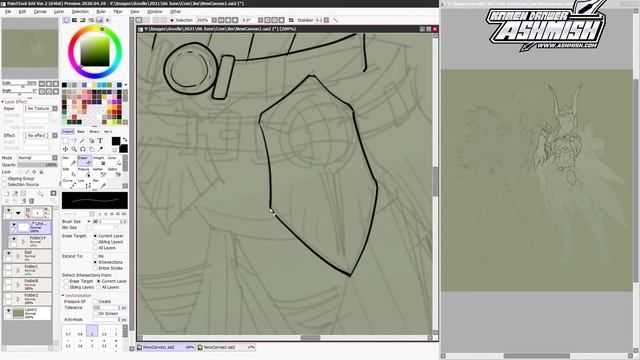Choose the Weight linework tool
This screenshot has width=640, height=360.
coord(99,161)
